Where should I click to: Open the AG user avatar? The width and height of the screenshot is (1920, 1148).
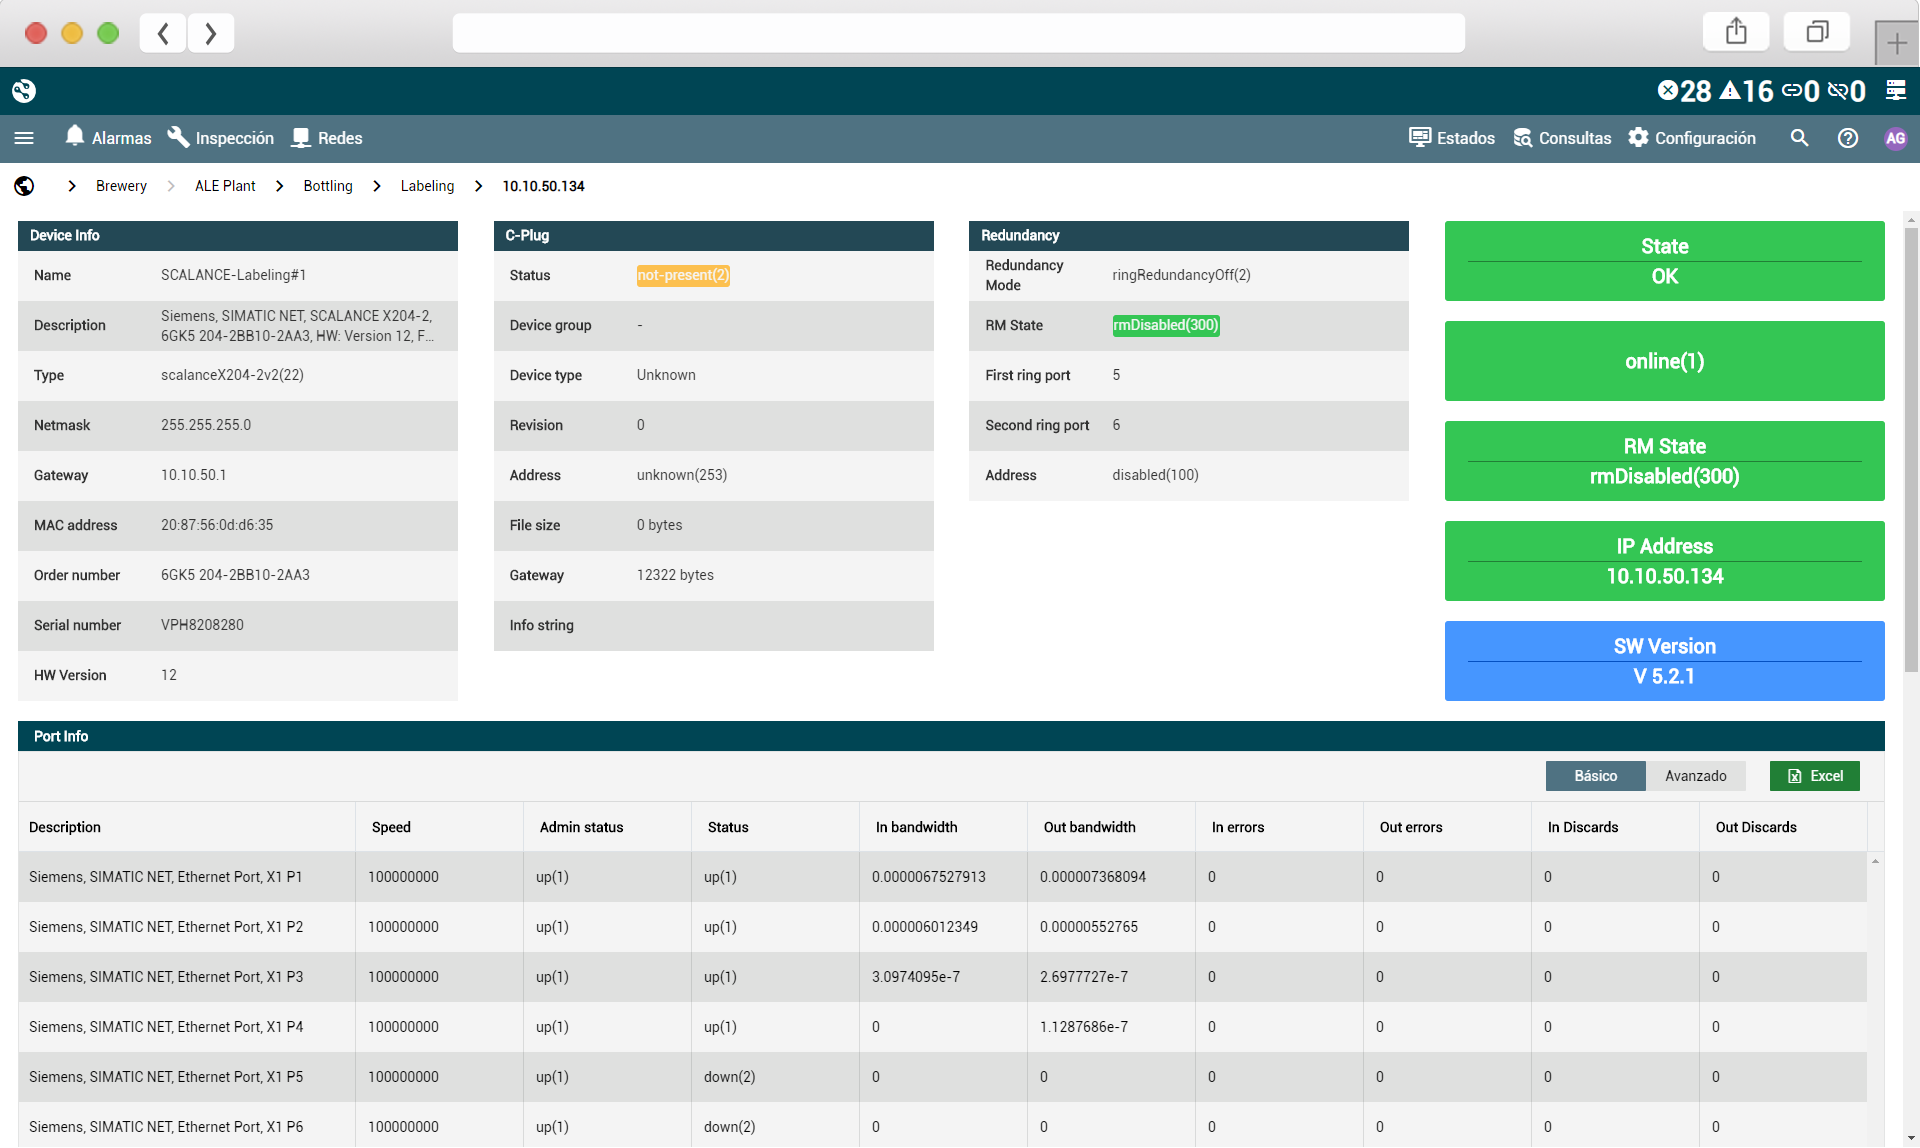[1895, 138]
